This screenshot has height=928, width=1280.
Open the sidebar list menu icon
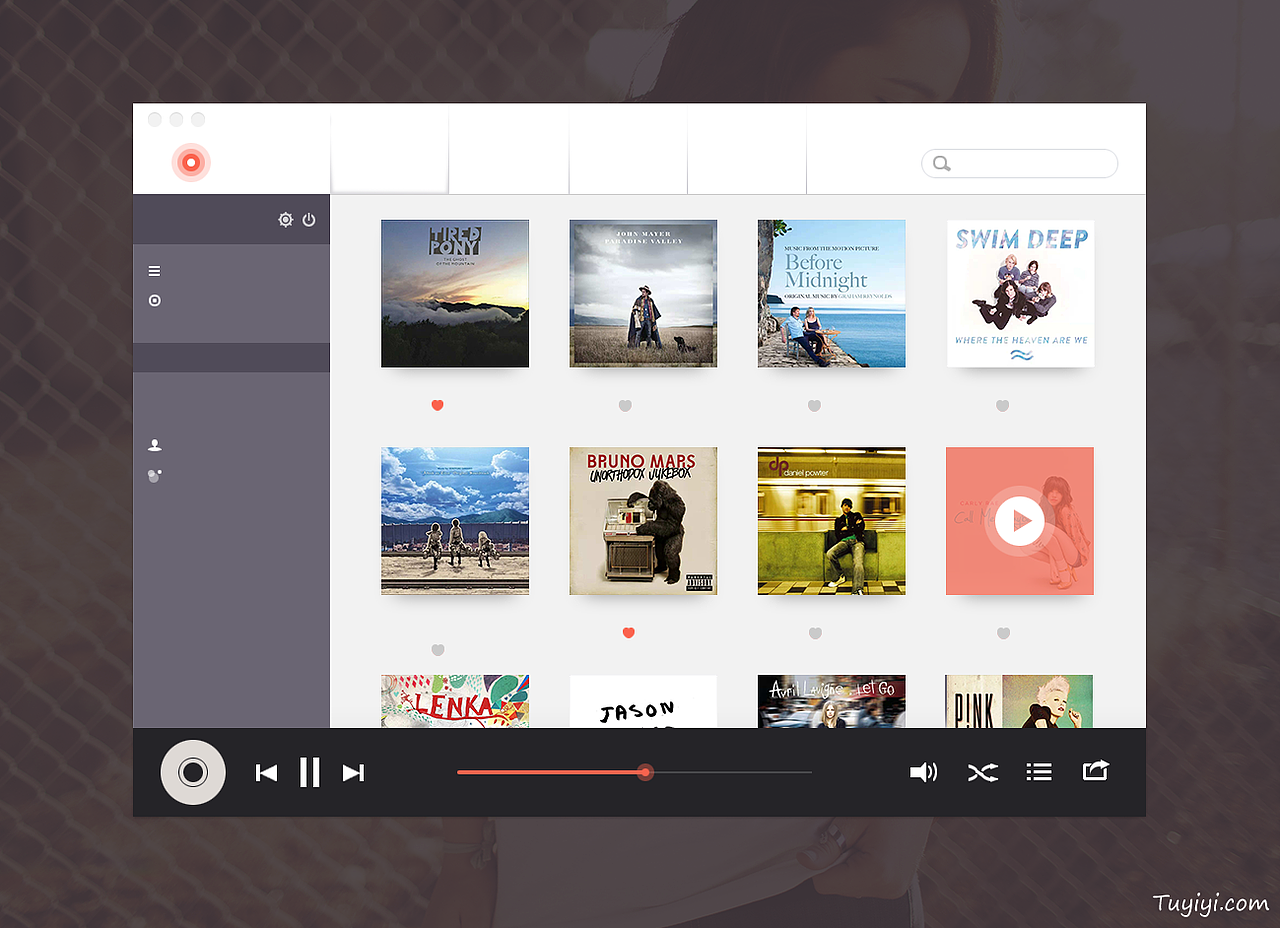tap(154, 271)
